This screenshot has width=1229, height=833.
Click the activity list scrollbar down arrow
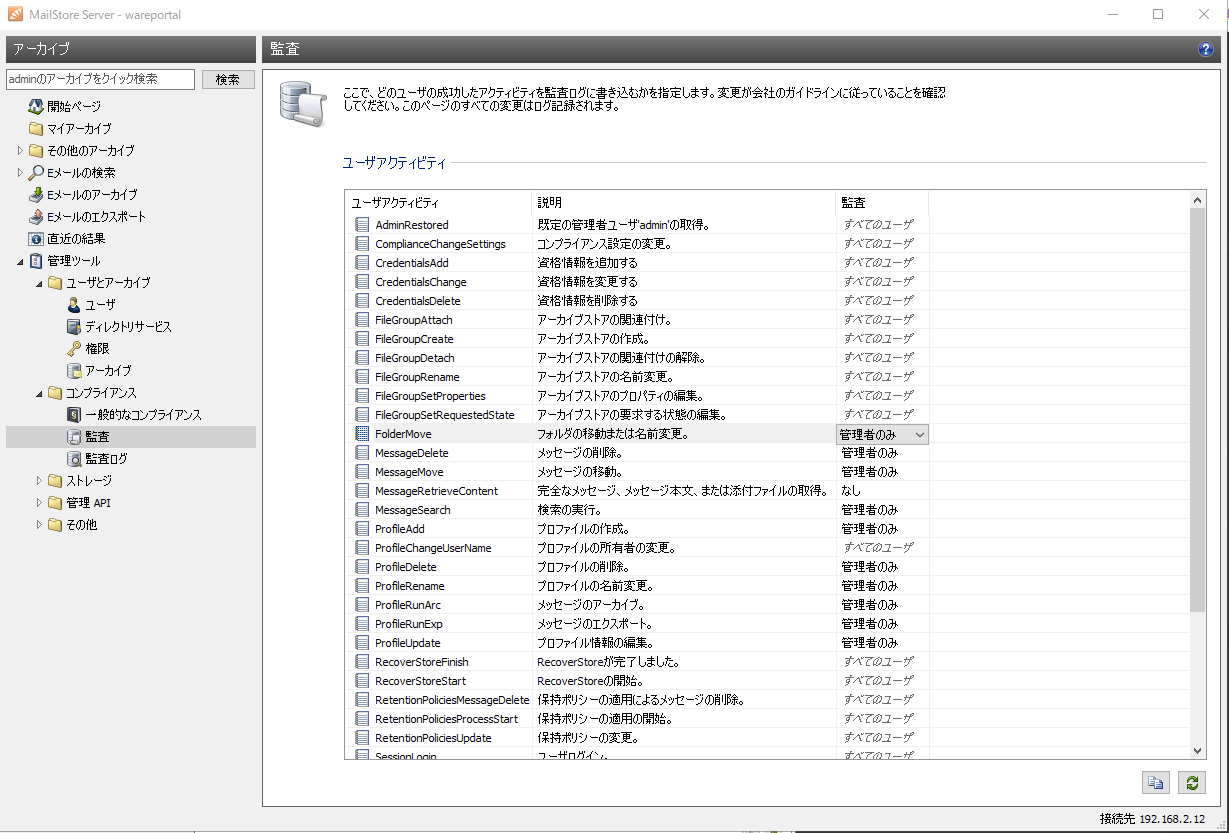[x=1198, y=750]
